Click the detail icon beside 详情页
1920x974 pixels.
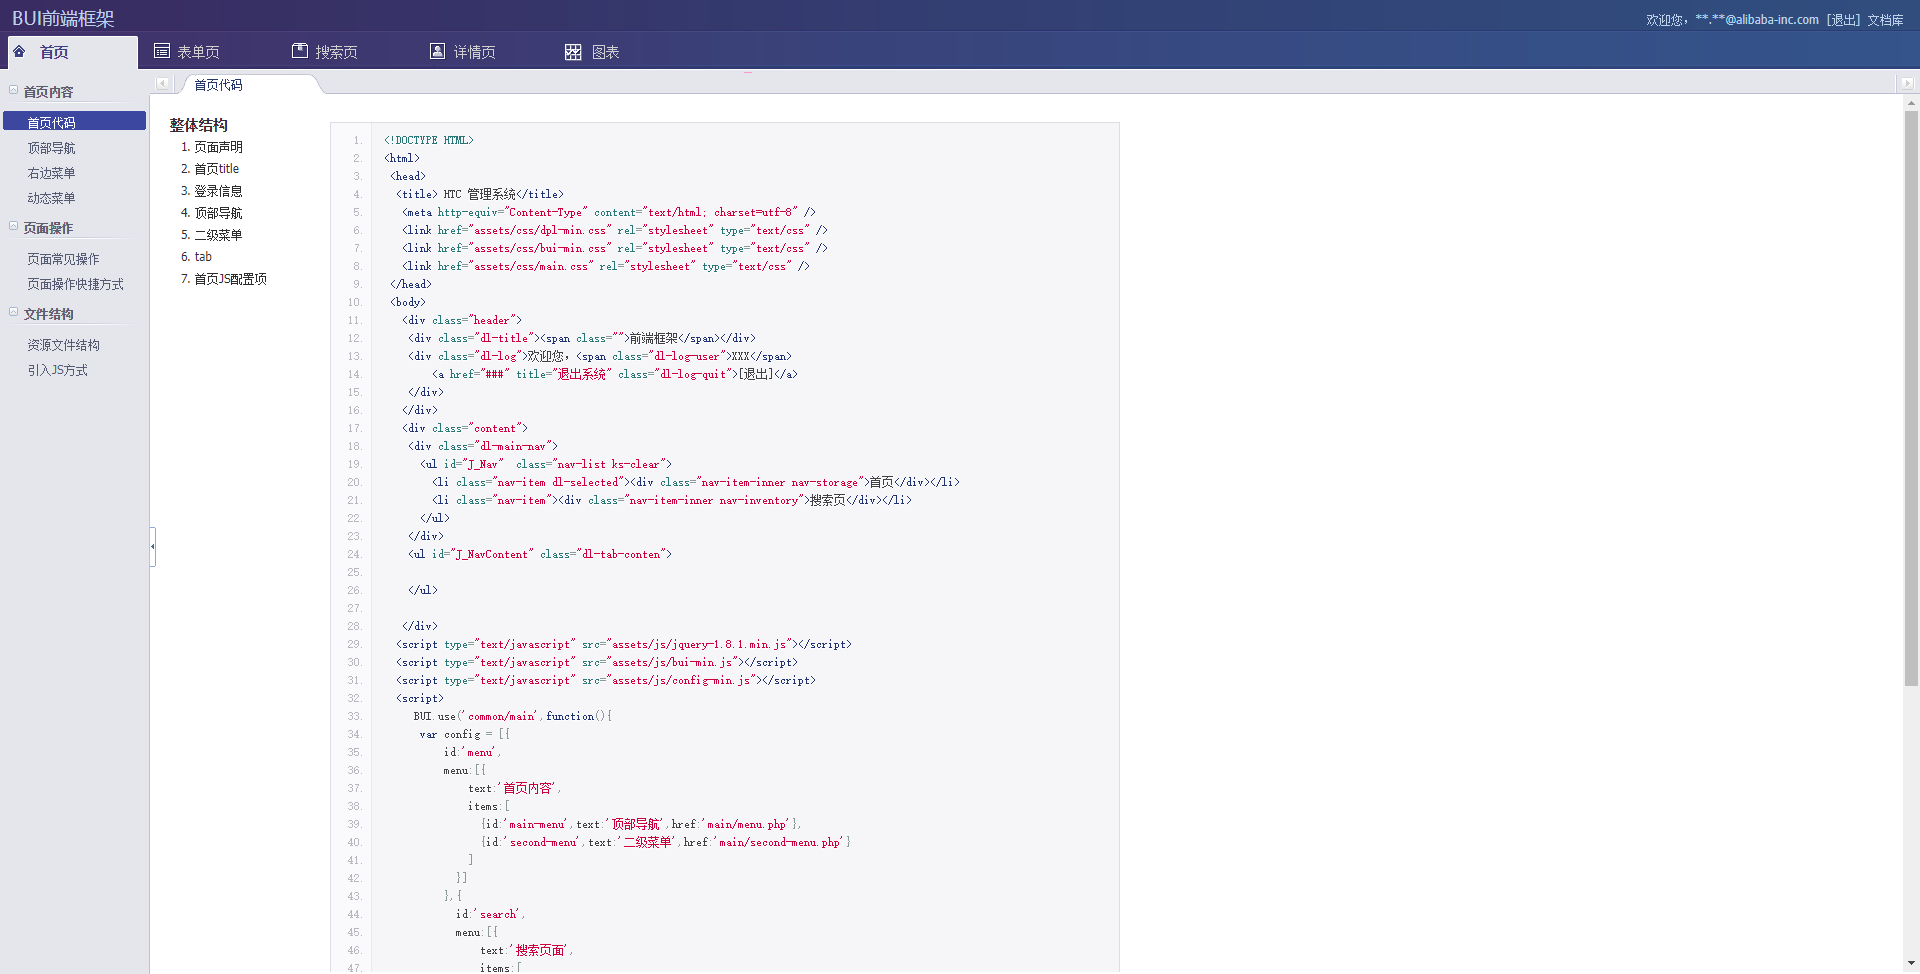click(437, 51)
